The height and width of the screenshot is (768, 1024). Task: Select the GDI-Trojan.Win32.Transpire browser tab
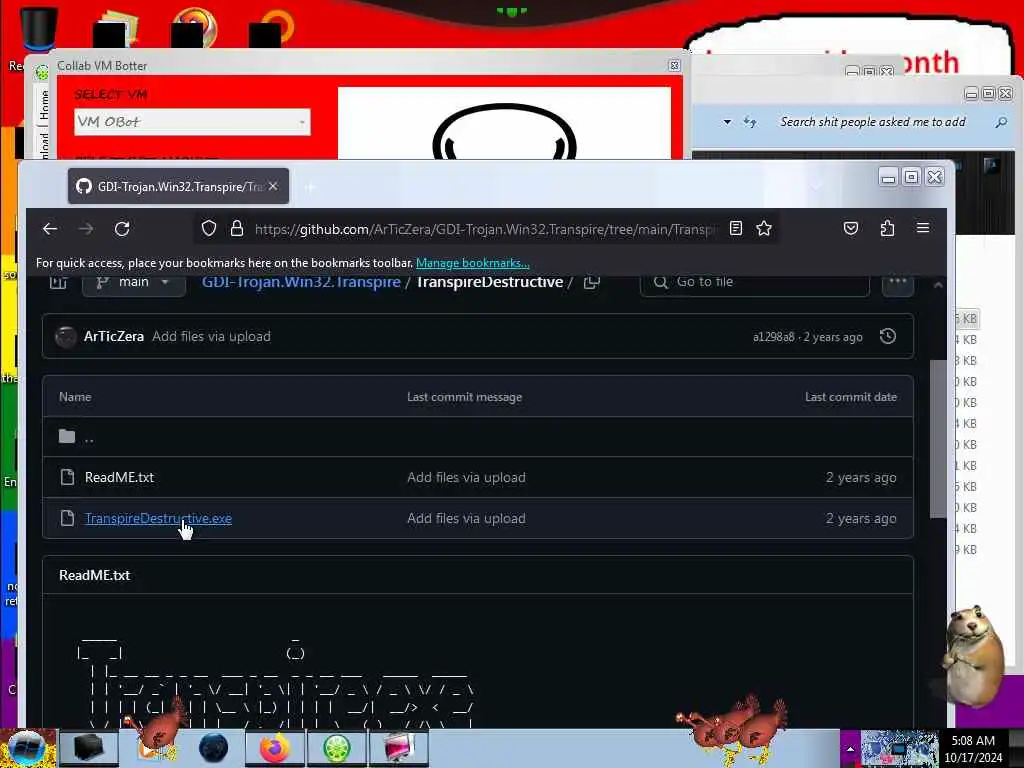point(178,187)
